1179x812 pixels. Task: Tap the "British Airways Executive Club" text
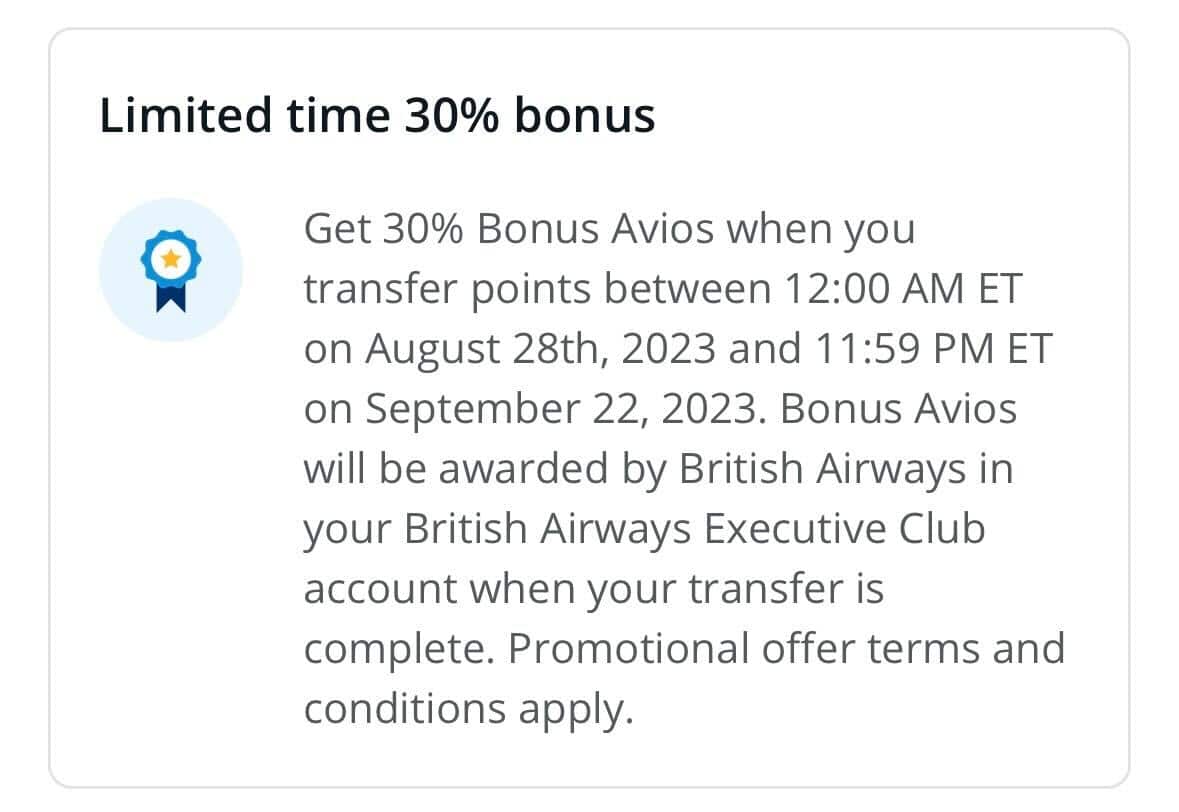(x=694, y=529)
